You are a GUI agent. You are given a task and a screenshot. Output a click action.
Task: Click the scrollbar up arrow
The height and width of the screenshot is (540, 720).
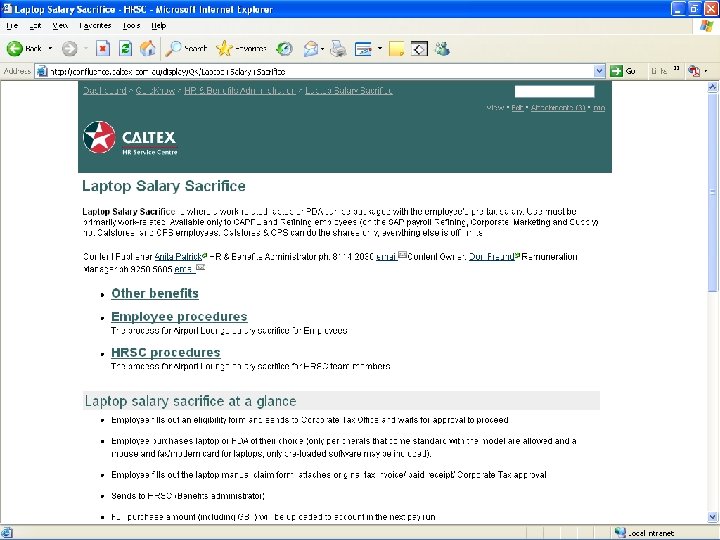pos(713,87)
